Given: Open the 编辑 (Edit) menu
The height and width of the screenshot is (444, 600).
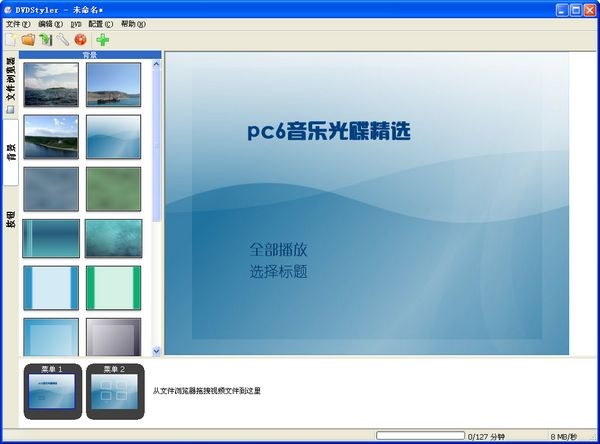Looking at the screenshot, I should click(51, 23).
